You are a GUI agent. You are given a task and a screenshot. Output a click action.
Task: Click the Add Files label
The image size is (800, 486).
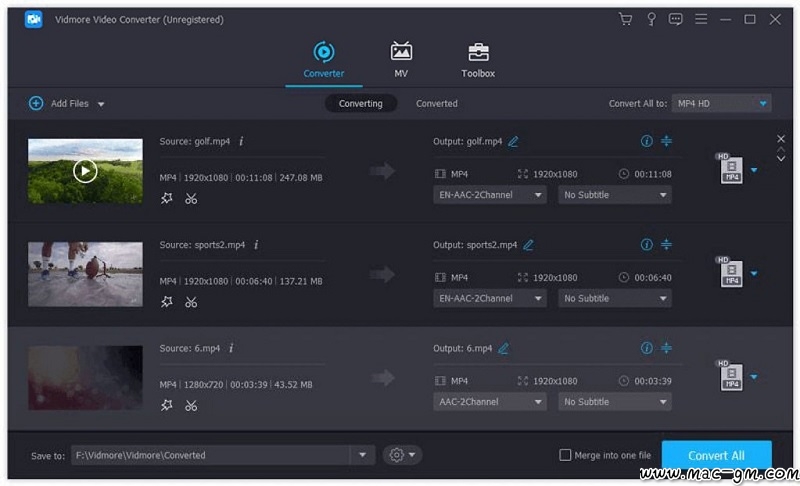(x=69, y=104)
